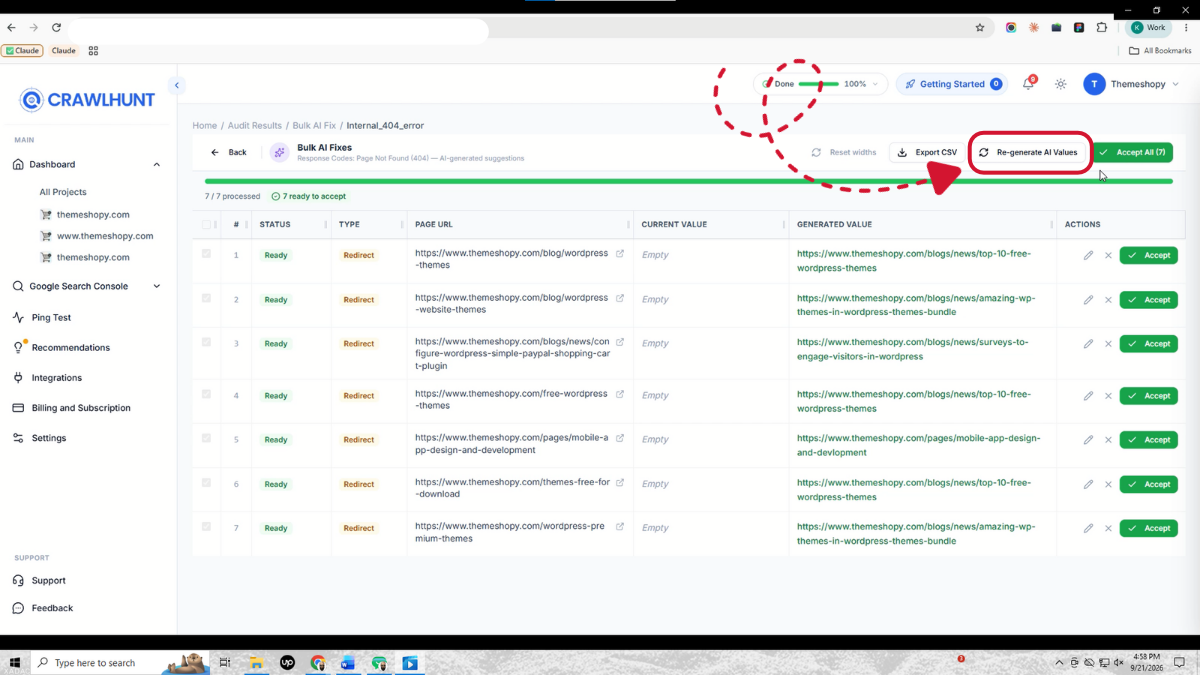Screen dimensions: 1200x675
Task: Open the Windows Start menu
Action: pos(15,663)
